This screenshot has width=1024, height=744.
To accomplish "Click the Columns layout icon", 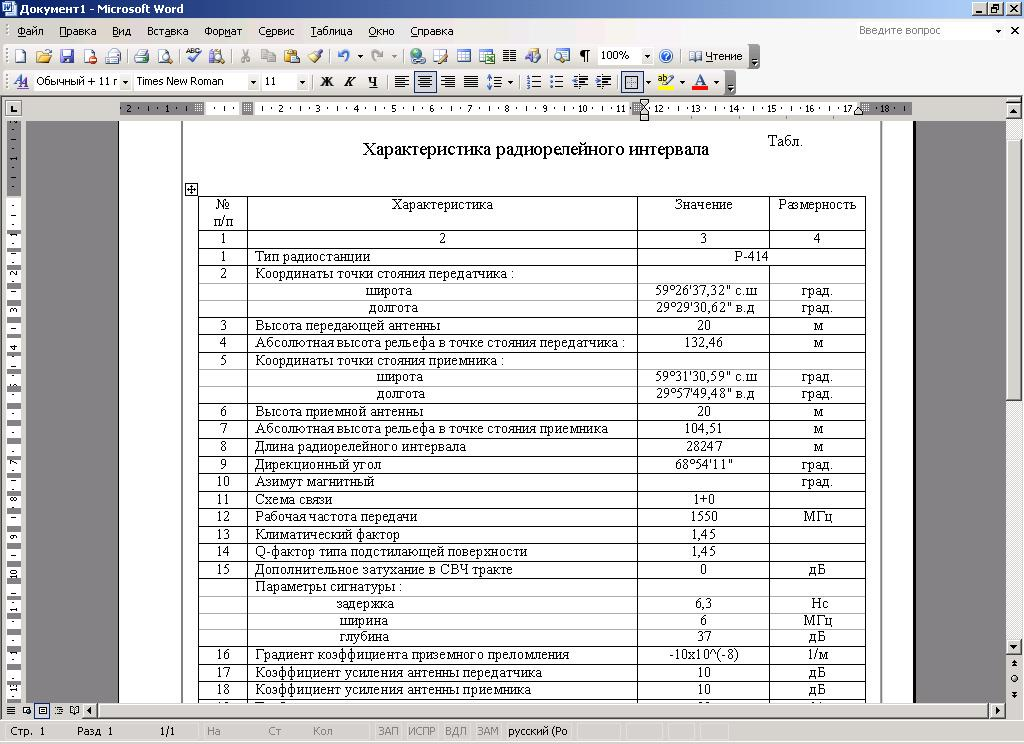I will tap(509, 56).
